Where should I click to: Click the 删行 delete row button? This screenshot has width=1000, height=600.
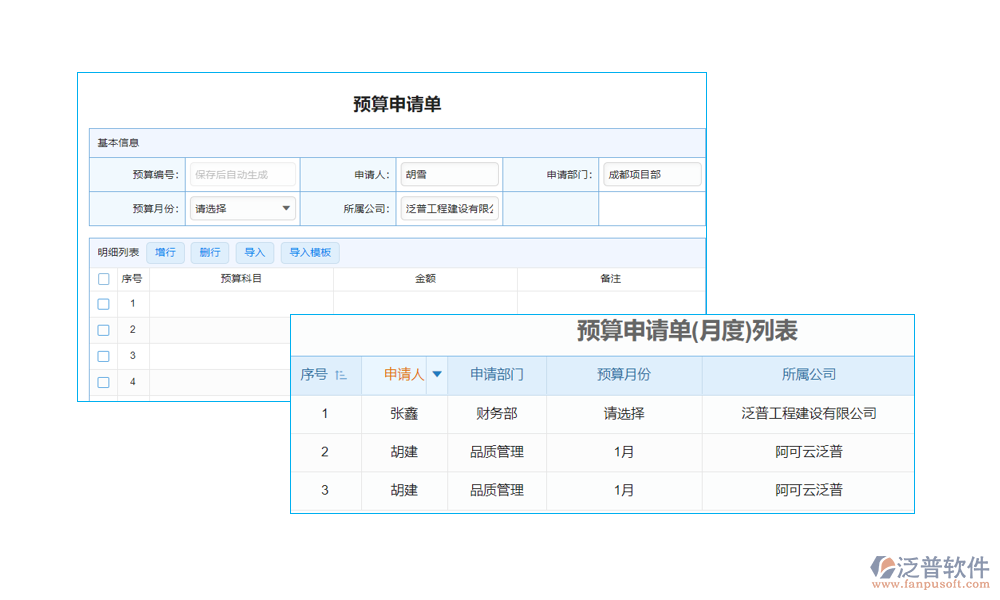coord(209,252)
